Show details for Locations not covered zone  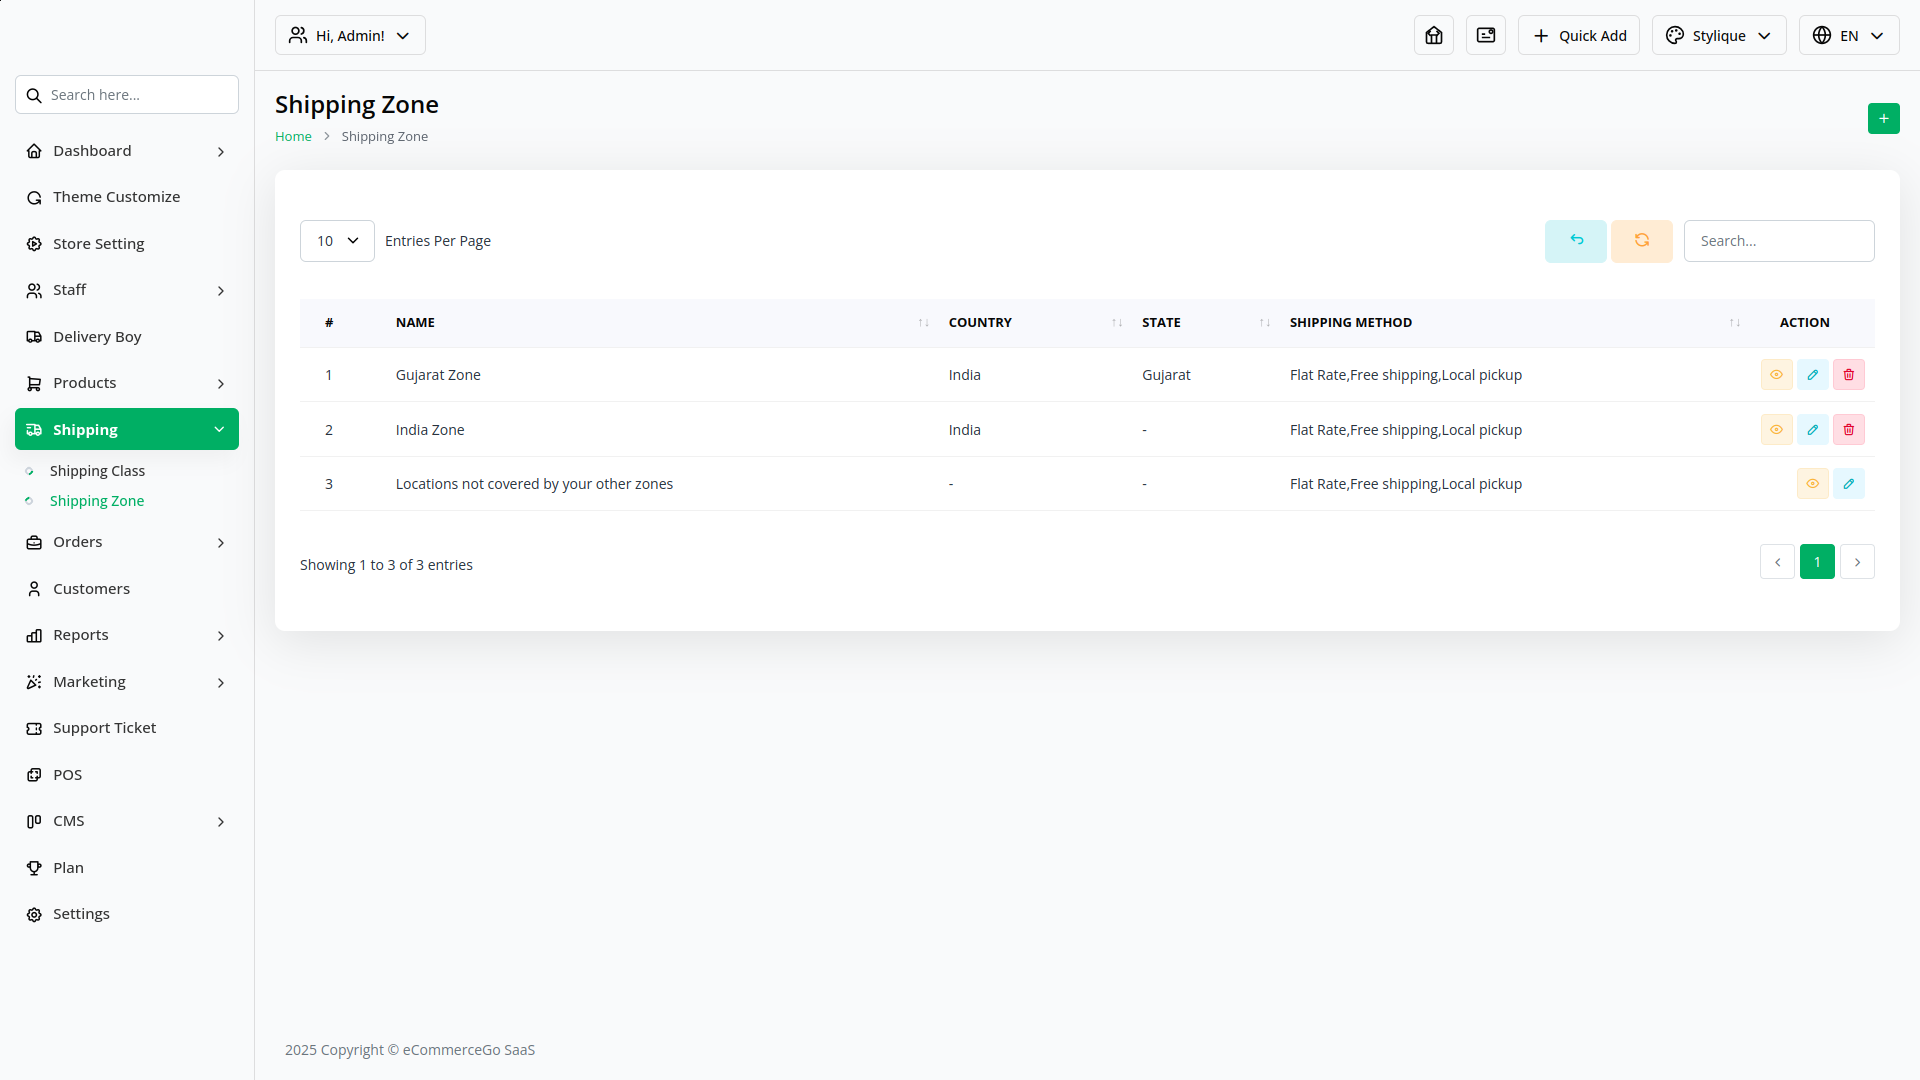(1812, 484)
